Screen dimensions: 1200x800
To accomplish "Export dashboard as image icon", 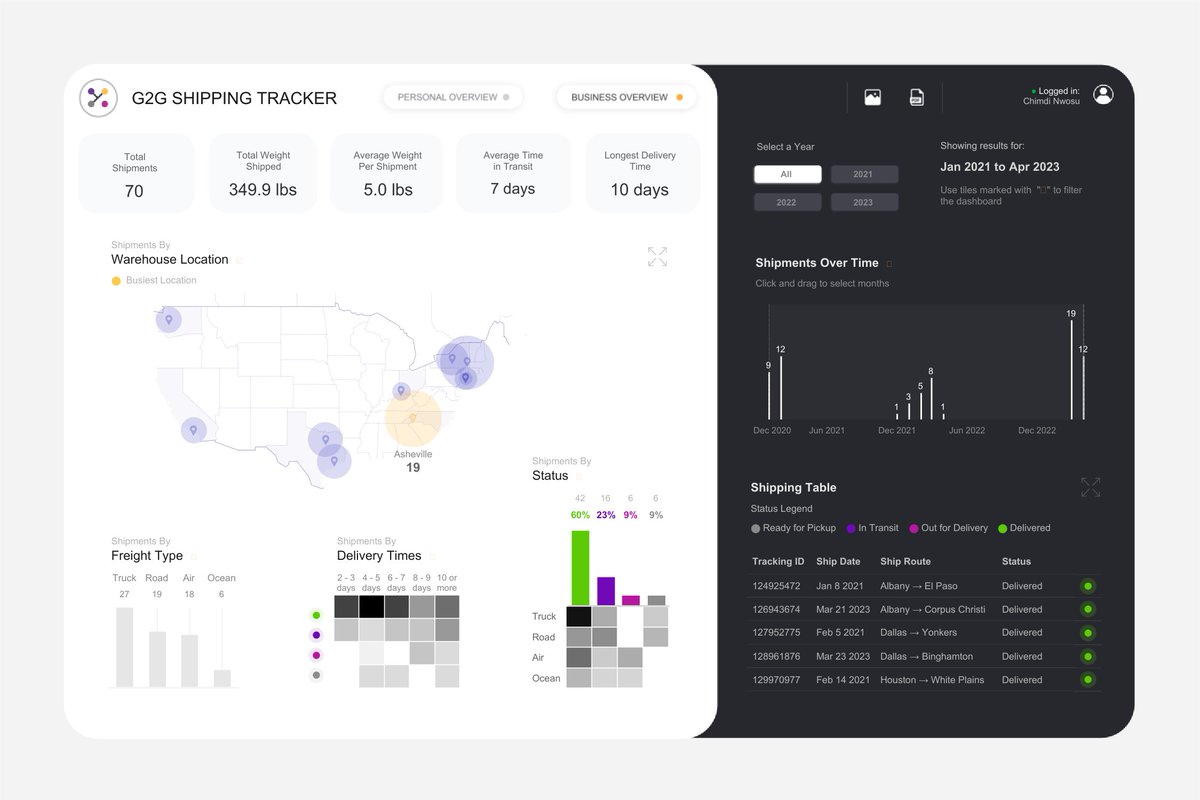I will (x=873, y=97).
